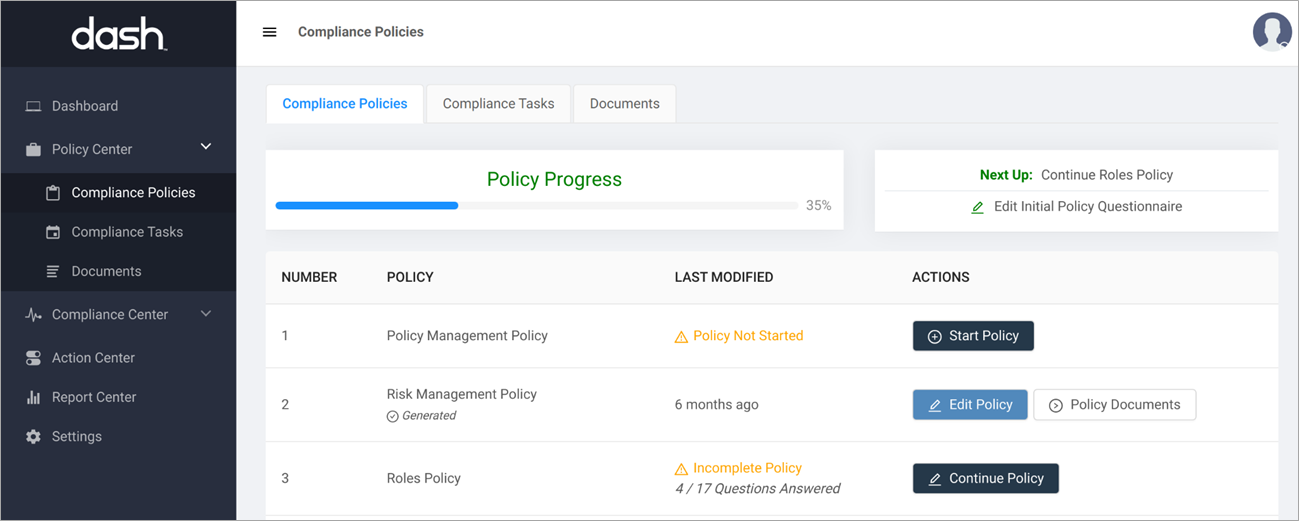1299x521 pixels.
Task: Open the user profile avatar
Action: (1271, 32)
